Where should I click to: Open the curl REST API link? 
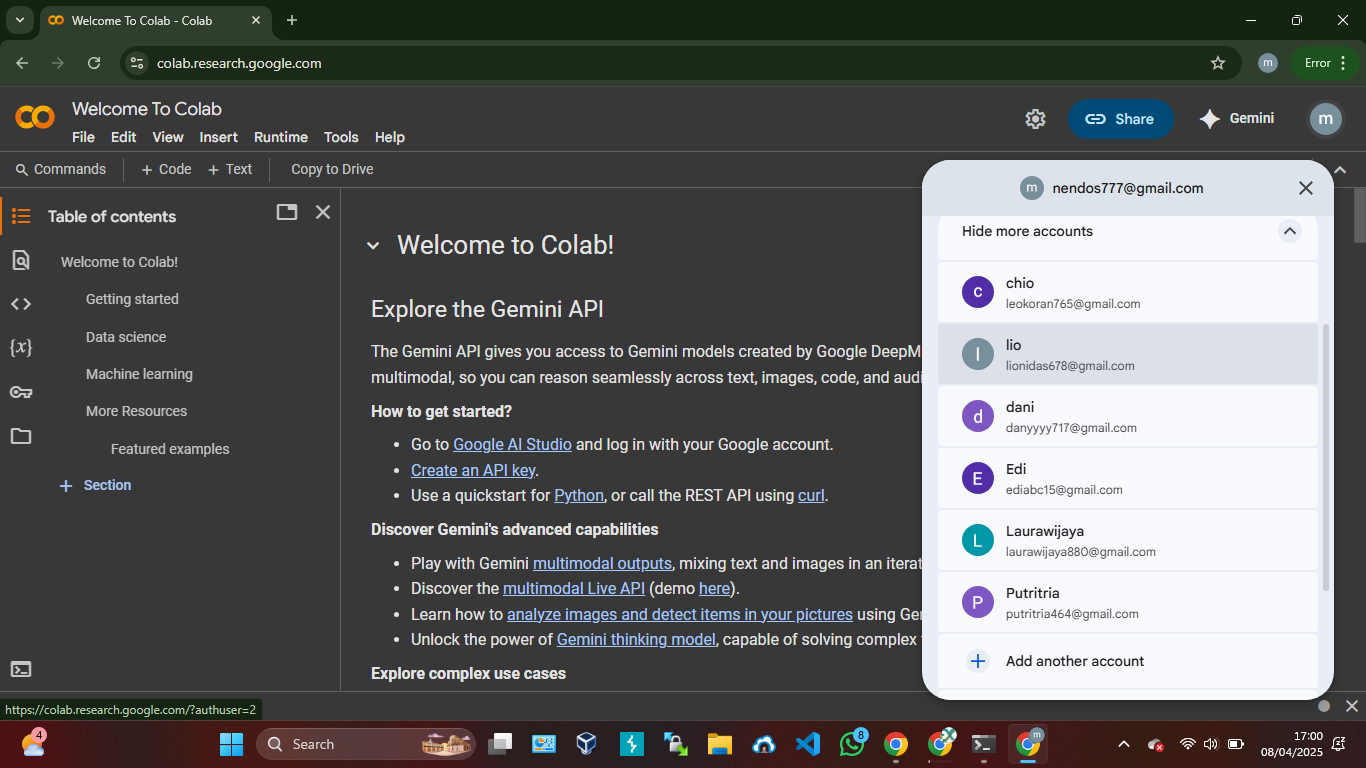[x=811, y=495]
